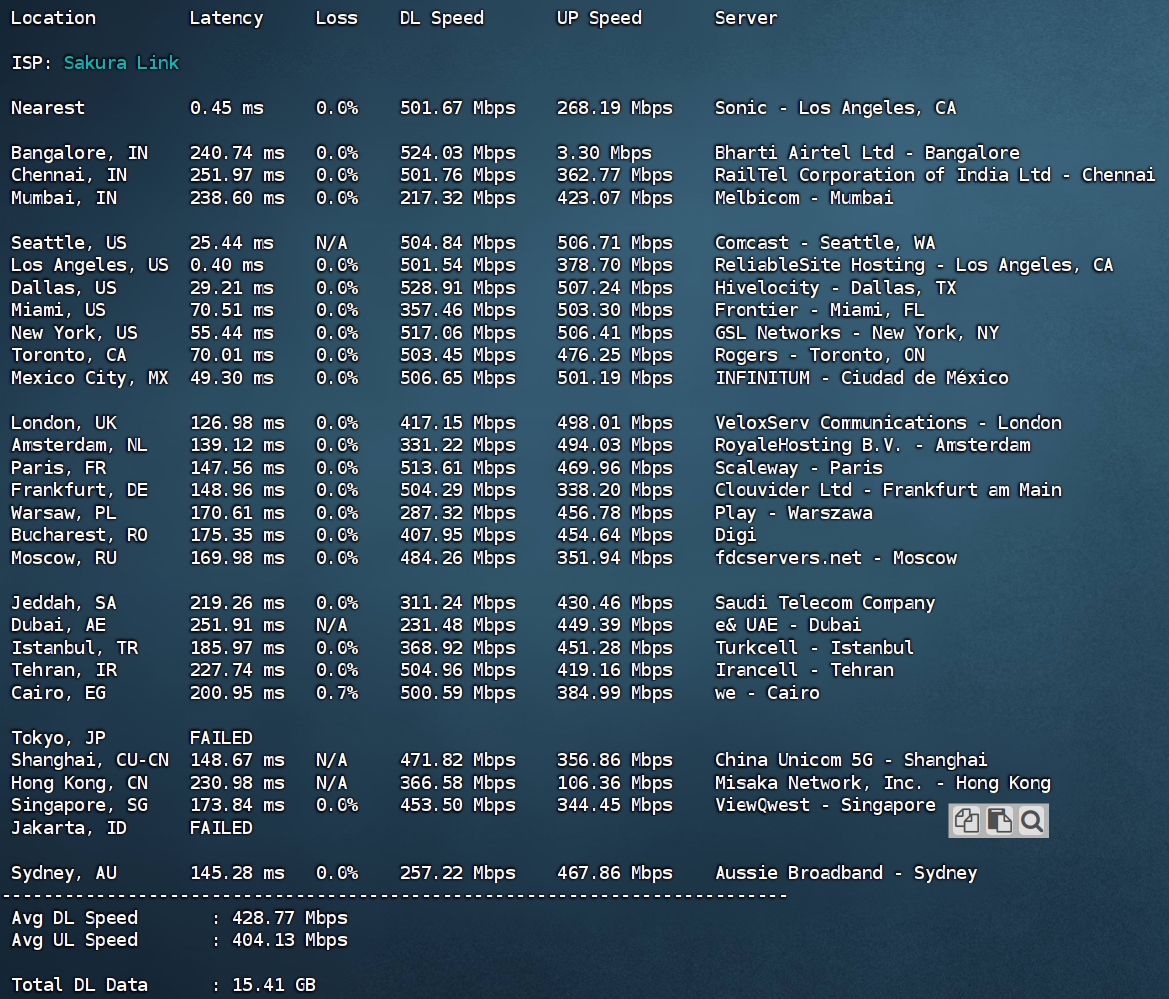Click 'Rogers - Toronto, ON' server
Viewport: 1169px width, 999px height.
(819, 355)
